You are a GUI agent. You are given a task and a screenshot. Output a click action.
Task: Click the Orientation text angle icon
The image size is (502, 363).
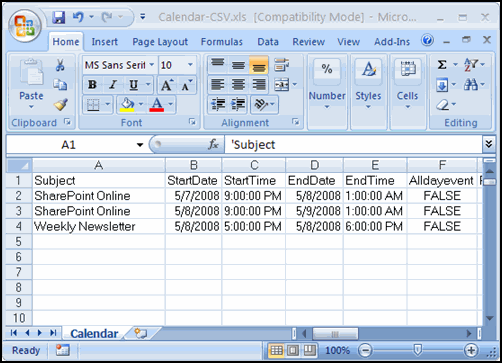click(261, 105)
